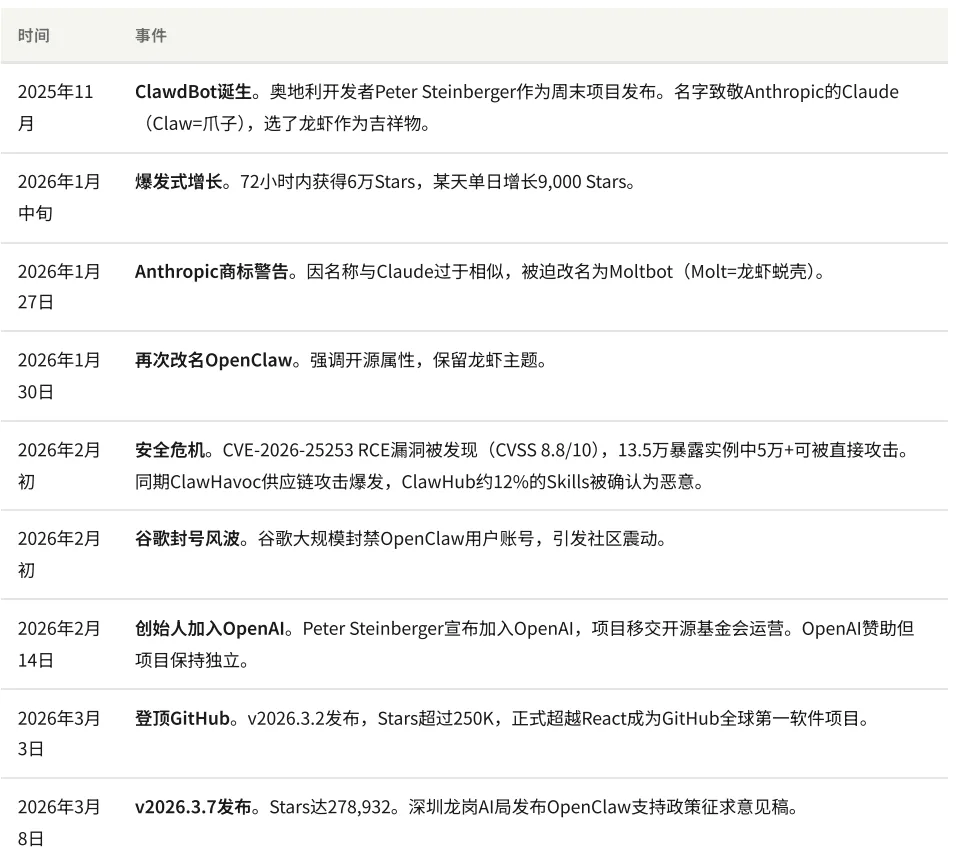
Task: Click the text 某天单日增长9,000 Stars
Action: pyautogui.click(x=529, y=182)
